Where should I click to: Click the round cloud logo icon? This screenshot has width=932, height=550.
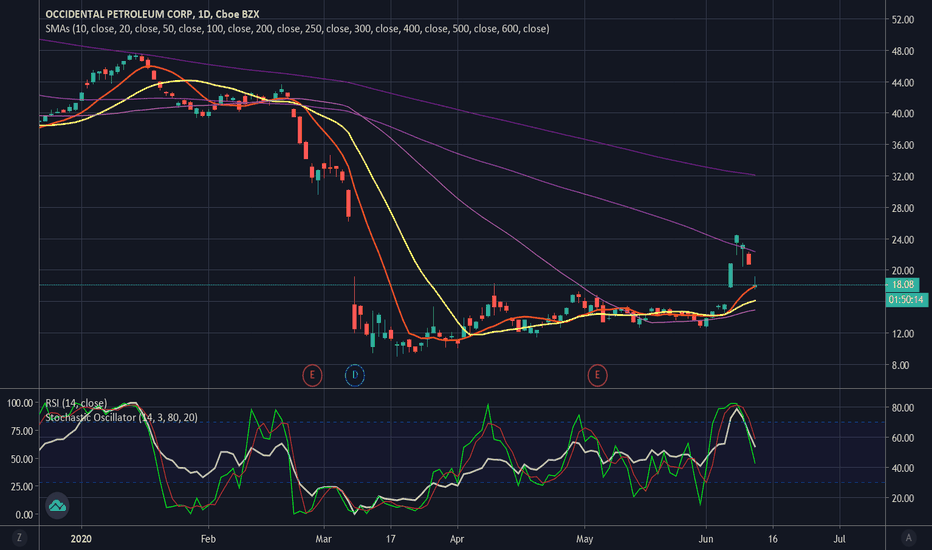[x=57, y=506]
